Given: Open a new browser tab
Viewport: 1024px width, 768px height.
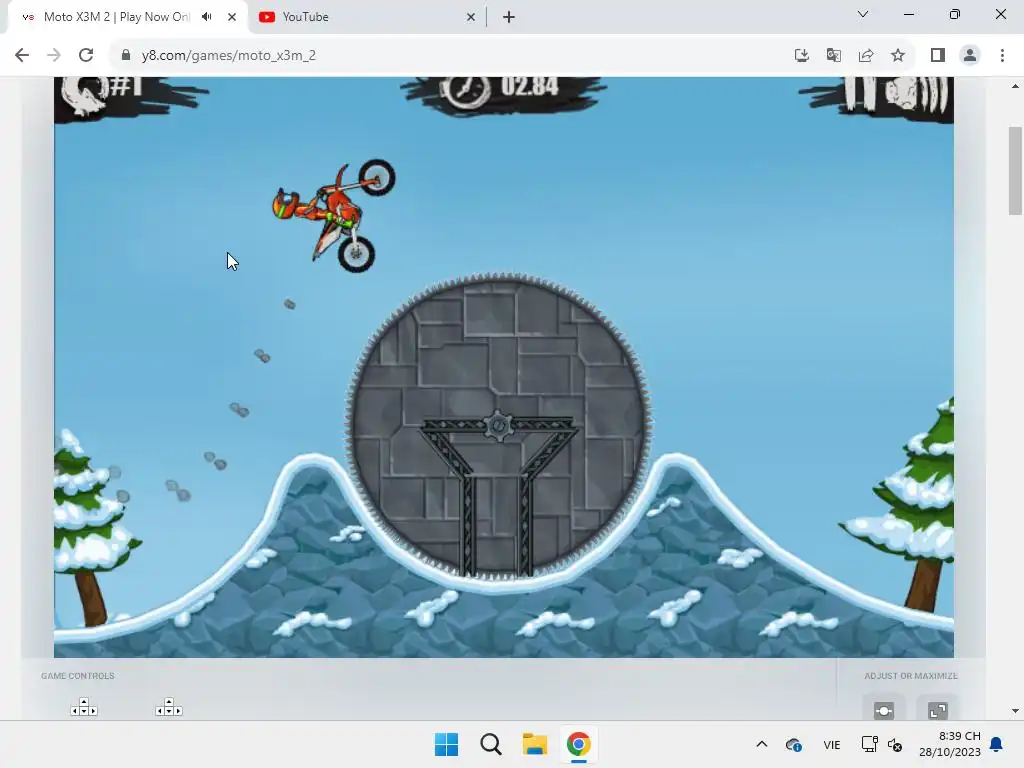Looking at the screenshot, I should click(509, 17).
